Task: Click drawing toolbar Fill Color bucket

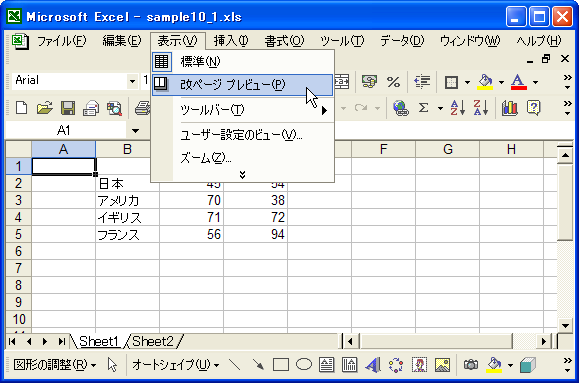Action: 494,365
